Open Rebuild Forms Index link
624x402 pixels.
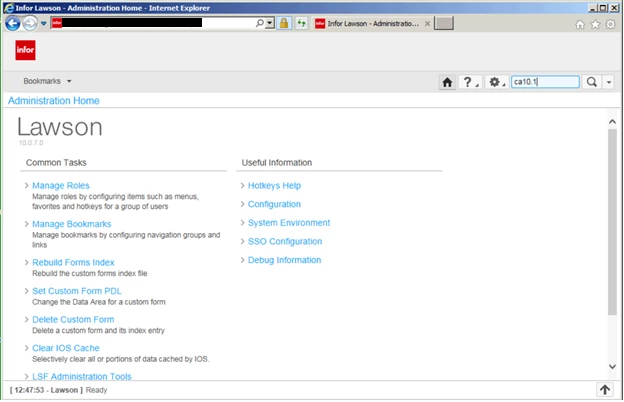pos(73,263)
